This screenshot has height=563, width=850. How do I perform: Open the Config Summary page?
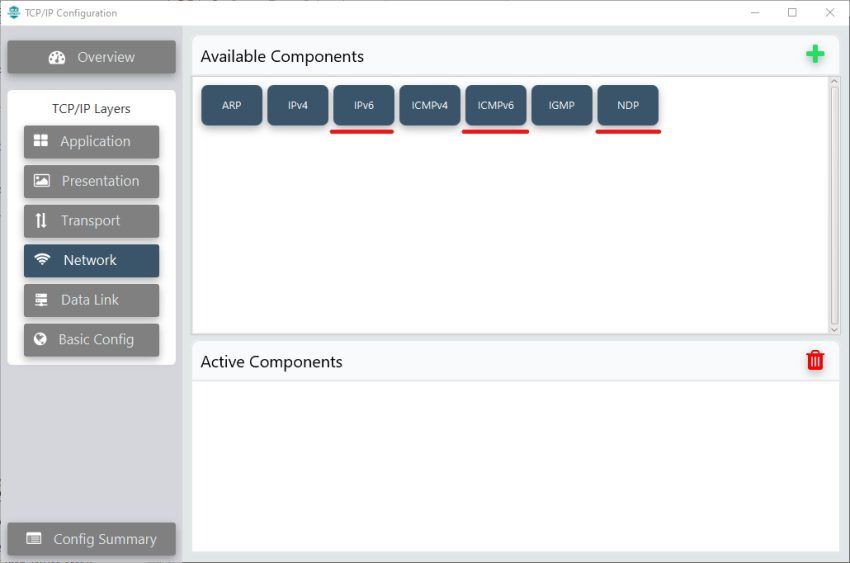coord(92,539)
